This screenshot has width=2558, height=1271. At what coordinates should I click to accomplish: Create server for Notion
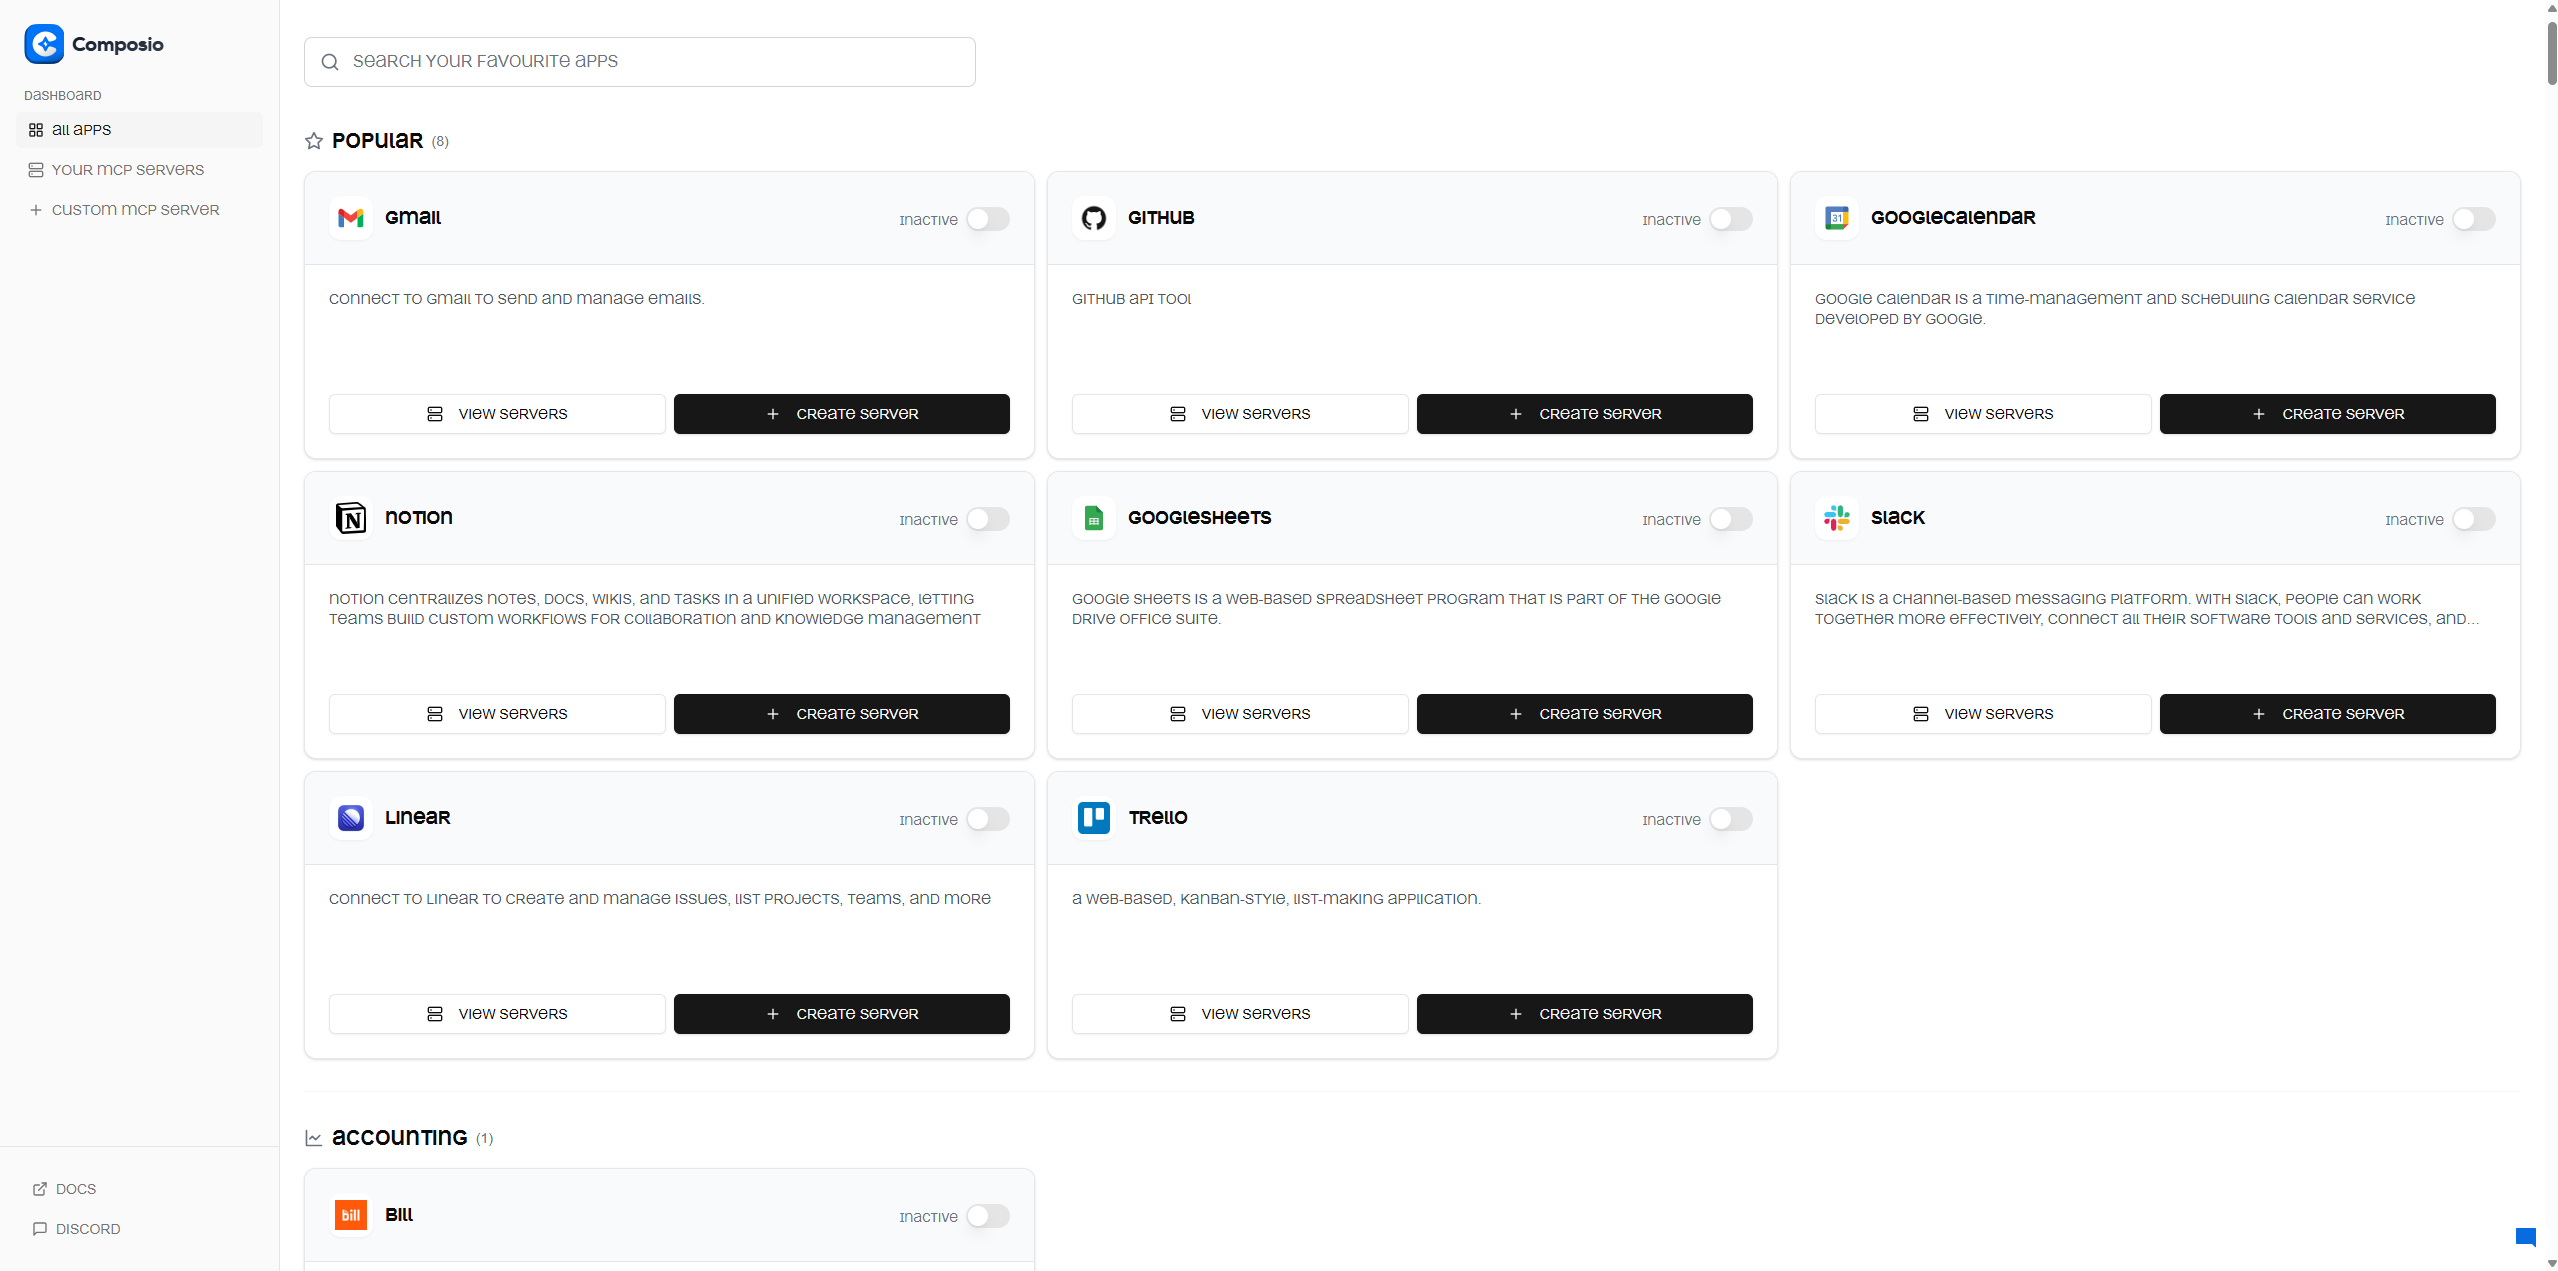(842, 714)
